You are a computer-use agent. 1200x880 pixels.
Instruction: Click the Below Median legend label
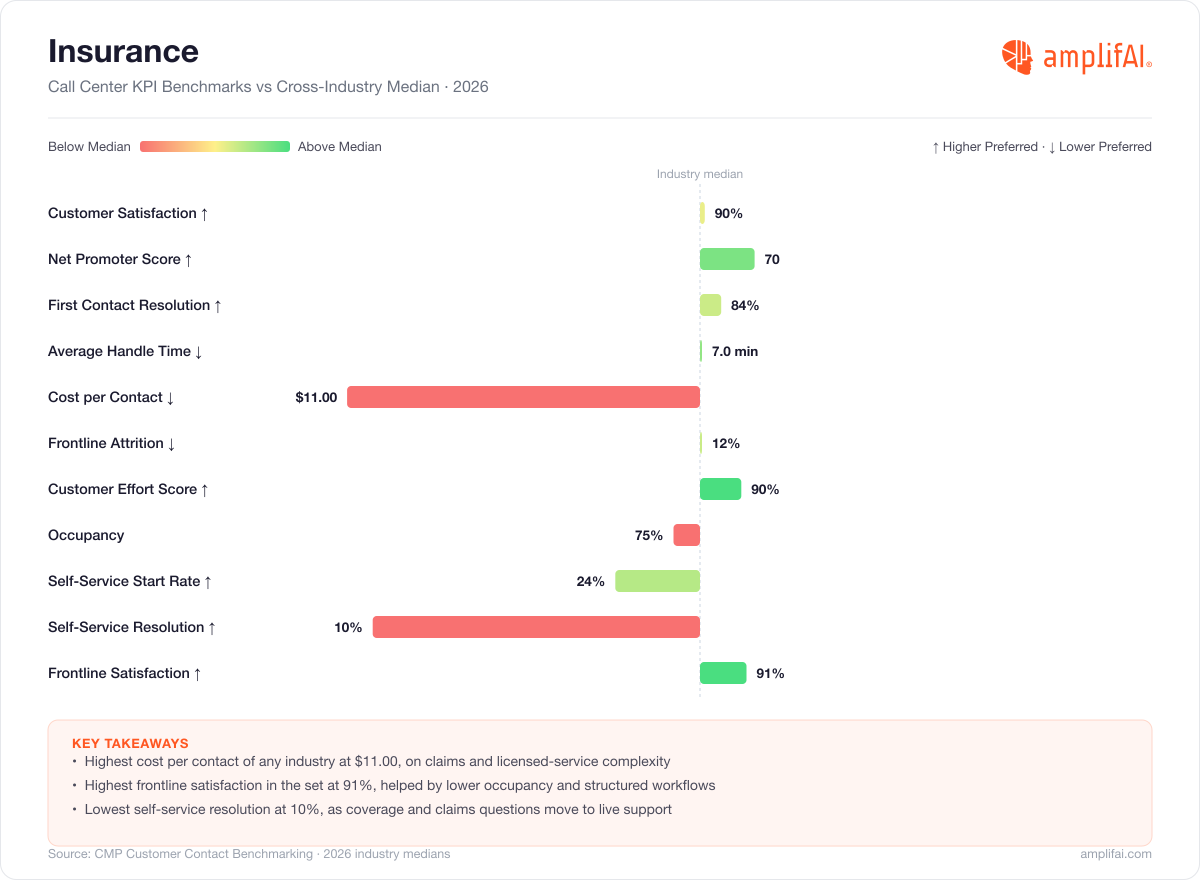click(89, 147)
